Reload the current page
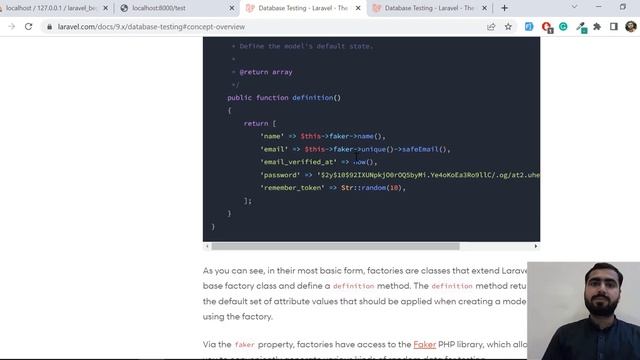Viewport: 640px width, 360px height. pyautogui.click(x=28, y=27)
